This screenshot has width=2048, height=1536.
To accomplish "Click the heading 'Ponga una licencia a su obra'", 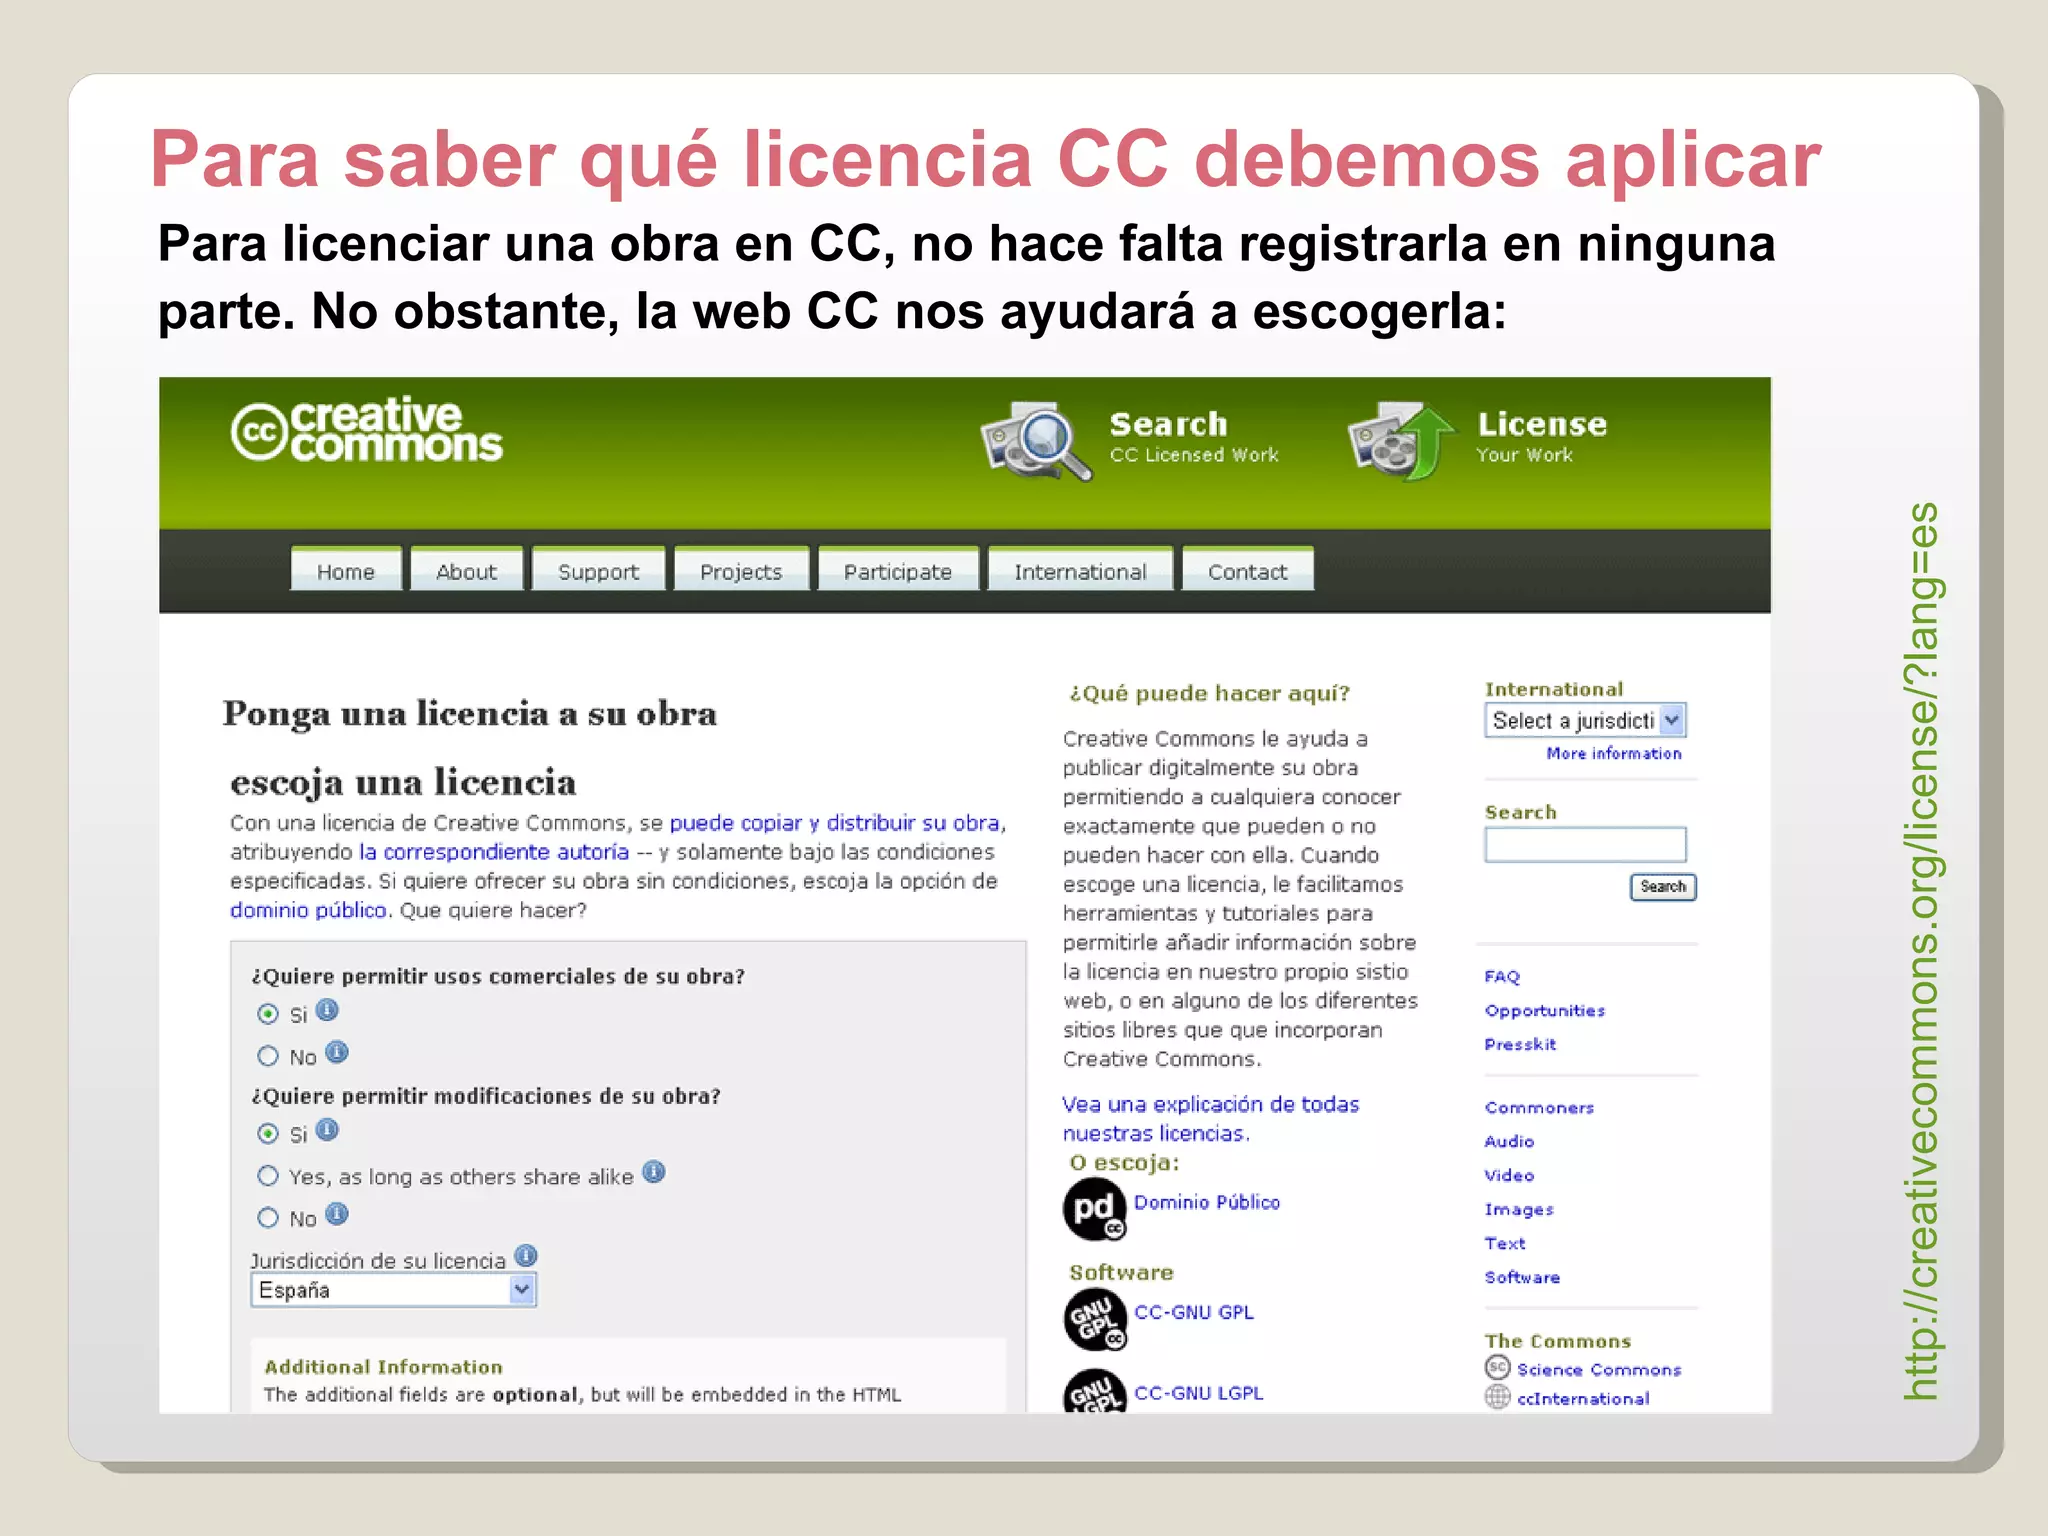I will pyautogui.click(x=469, y=714).
